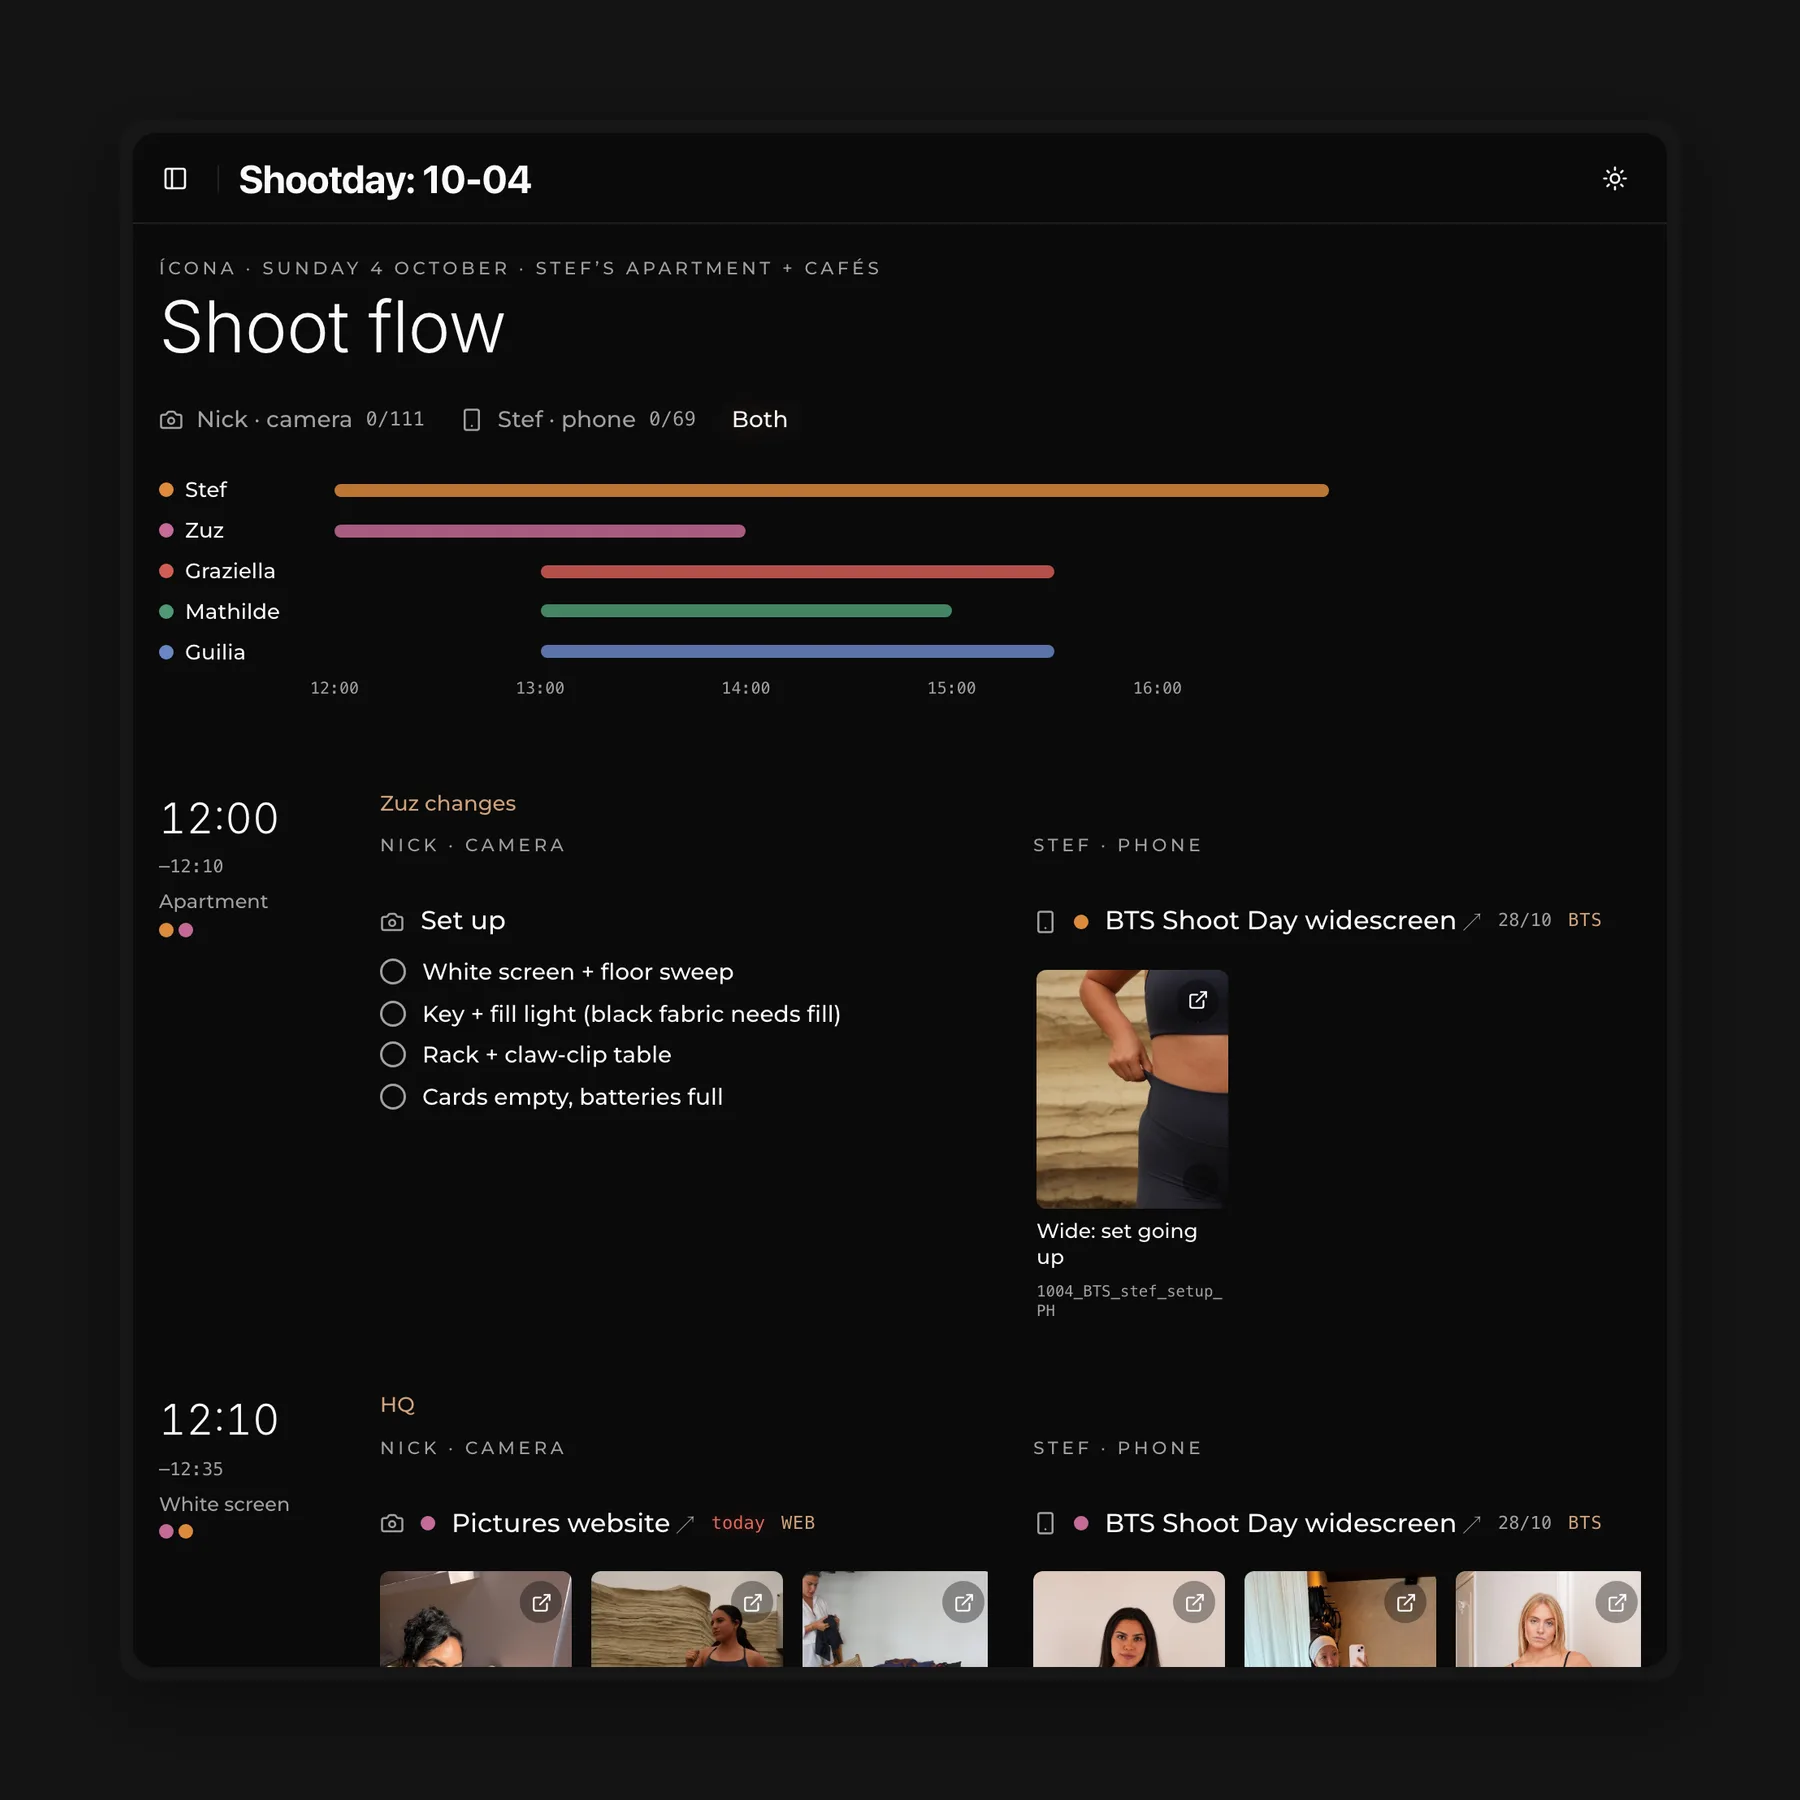Click the 12:00 time block heading
Screen dimensions: 1800x1800
(x=220, y=819)
